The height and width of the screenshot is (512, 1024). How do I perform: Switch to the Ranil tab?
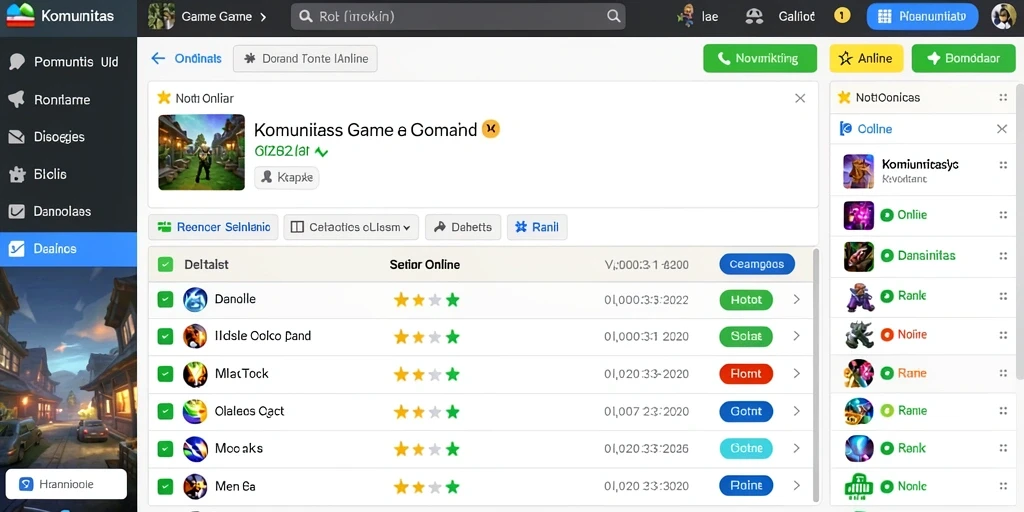(x=537, y=227)
